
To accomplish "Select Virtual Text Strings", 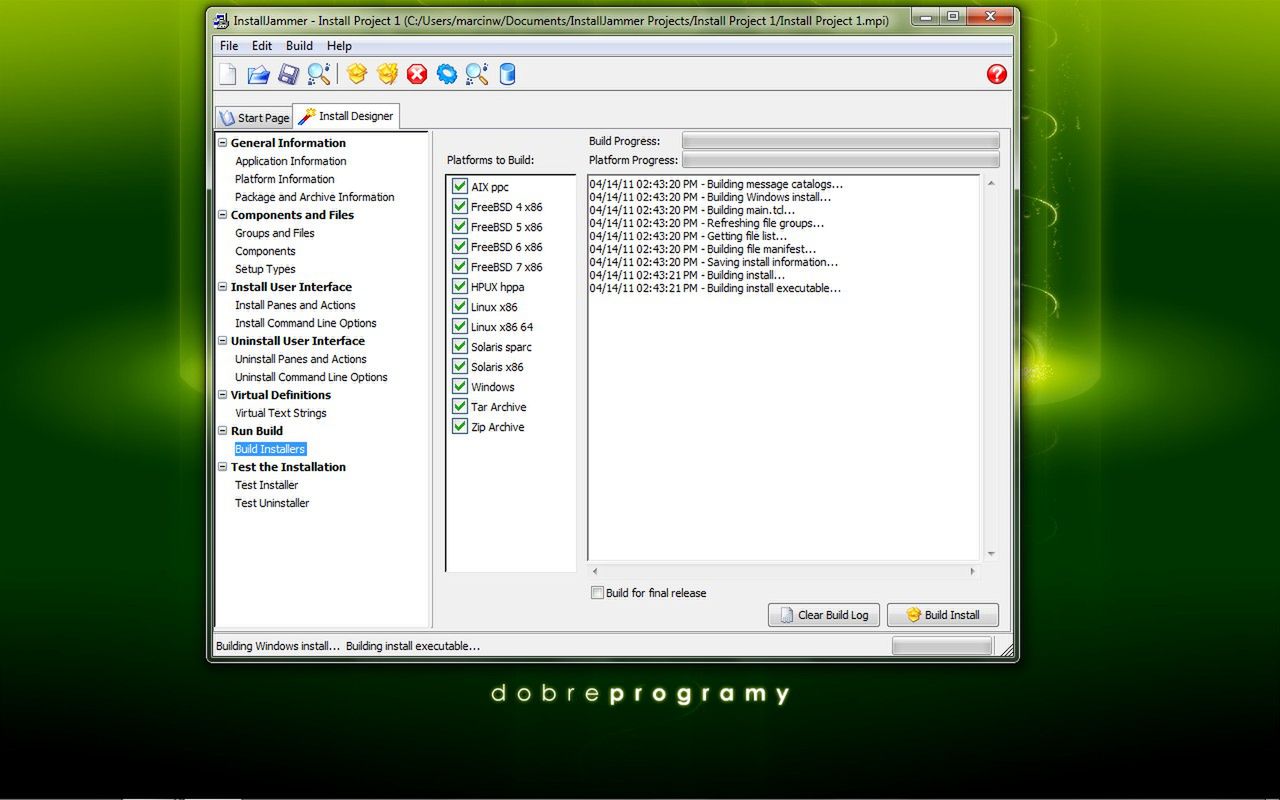I will tap(280, 413).
